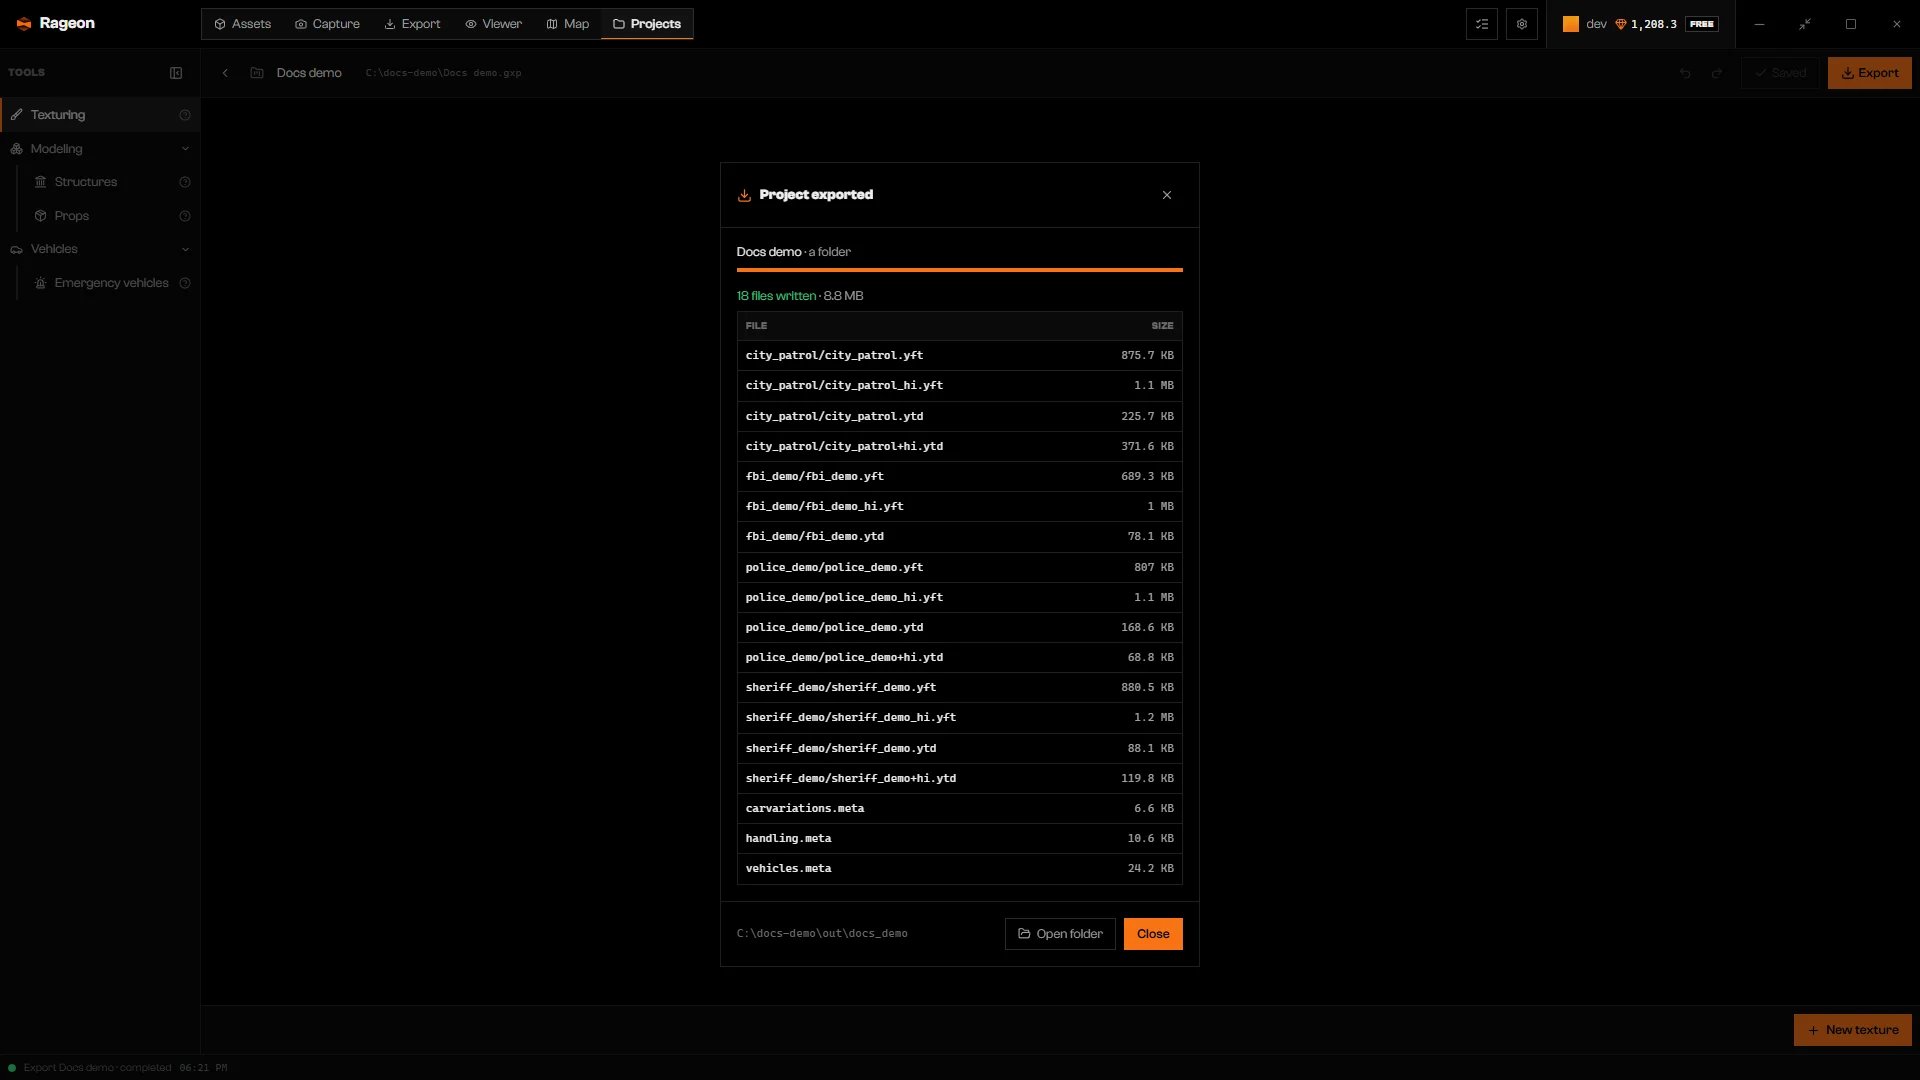Click the credits gem icon
The height and width of the screenshot is (1080, 1920).
[x=1621, y=24]
